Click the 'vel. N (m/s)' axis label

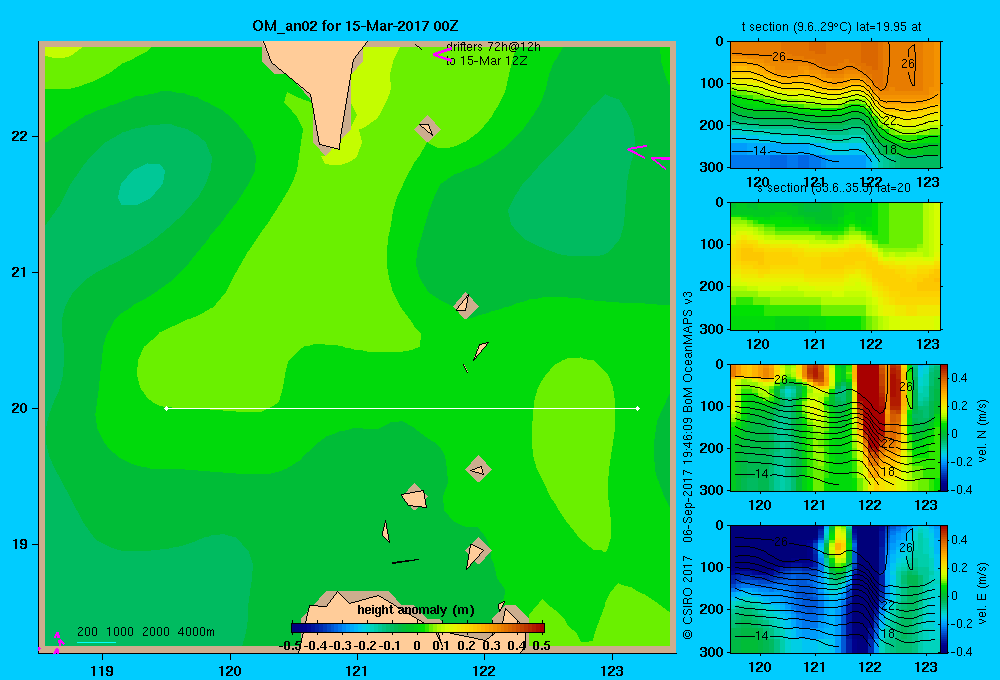coord(982,431)
